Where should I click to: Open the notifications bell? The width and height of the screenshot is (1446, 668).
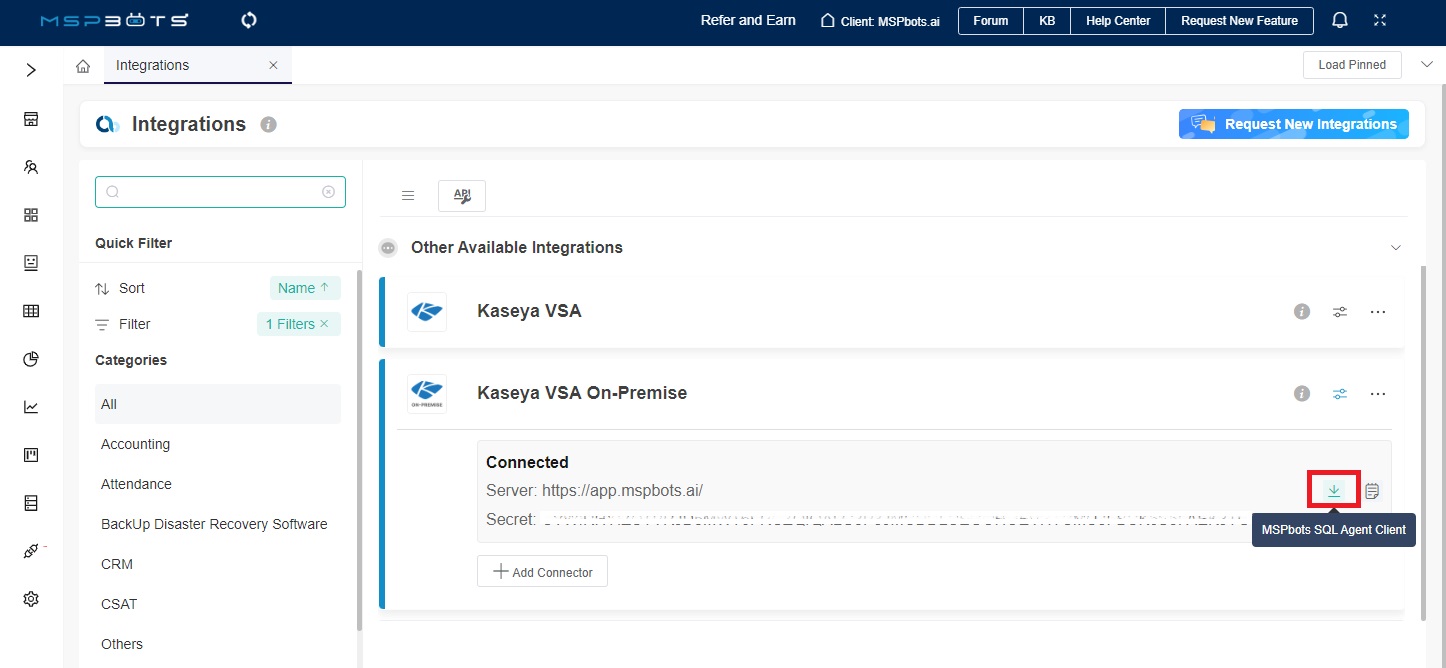1340,20
